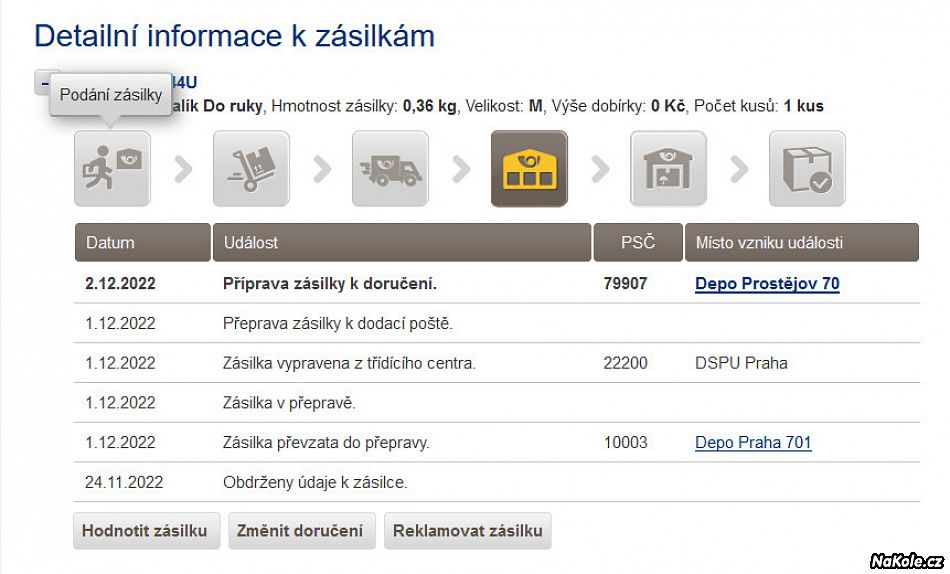Click the delivery truck transport step icon
950x574 pixels.
[x=390, y=169]
